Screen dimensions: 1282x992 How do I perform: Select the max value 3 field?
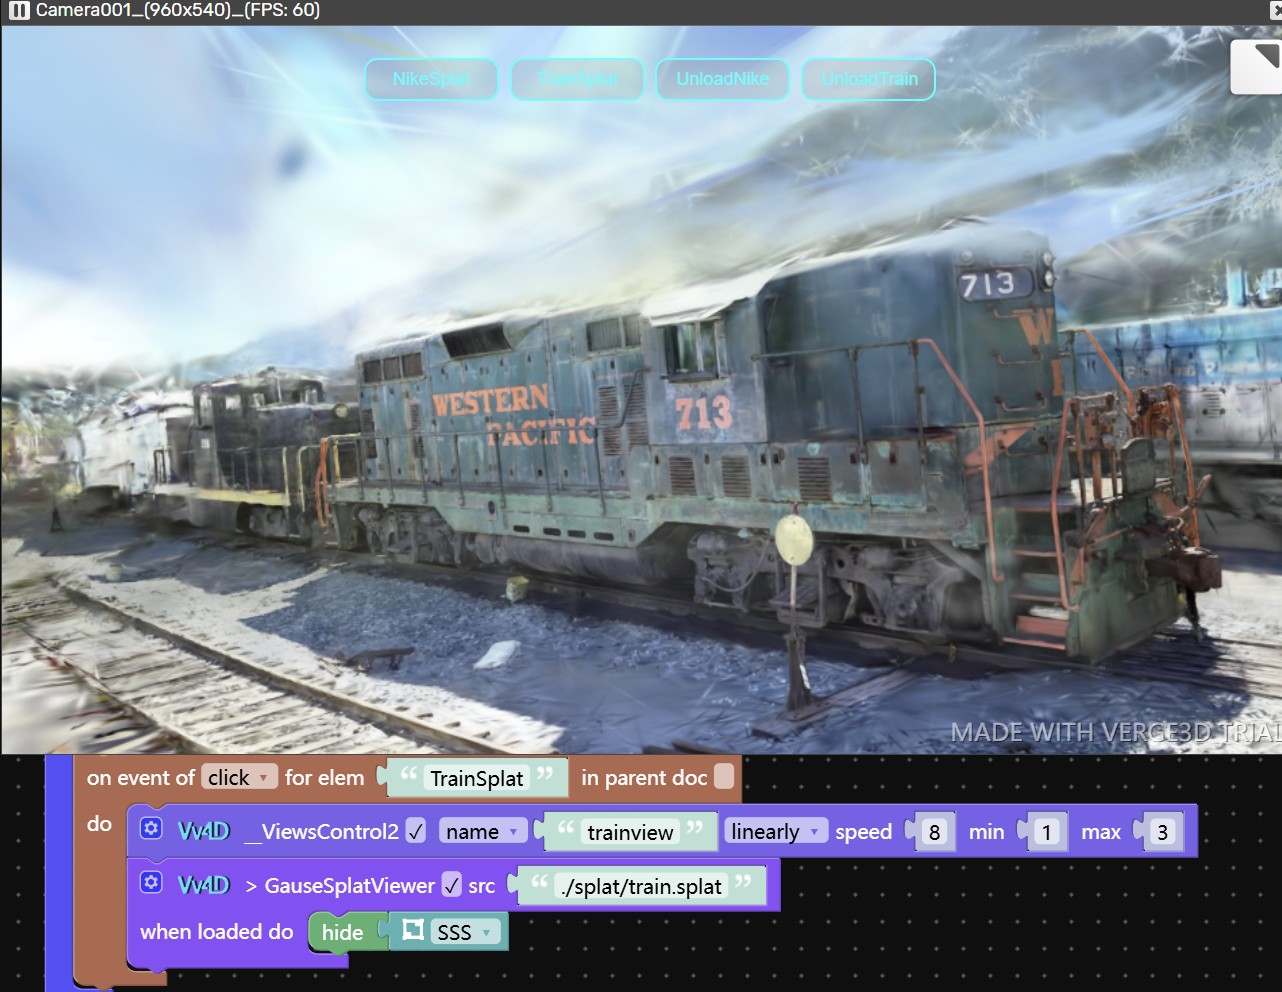click(x=1162, y=832)
